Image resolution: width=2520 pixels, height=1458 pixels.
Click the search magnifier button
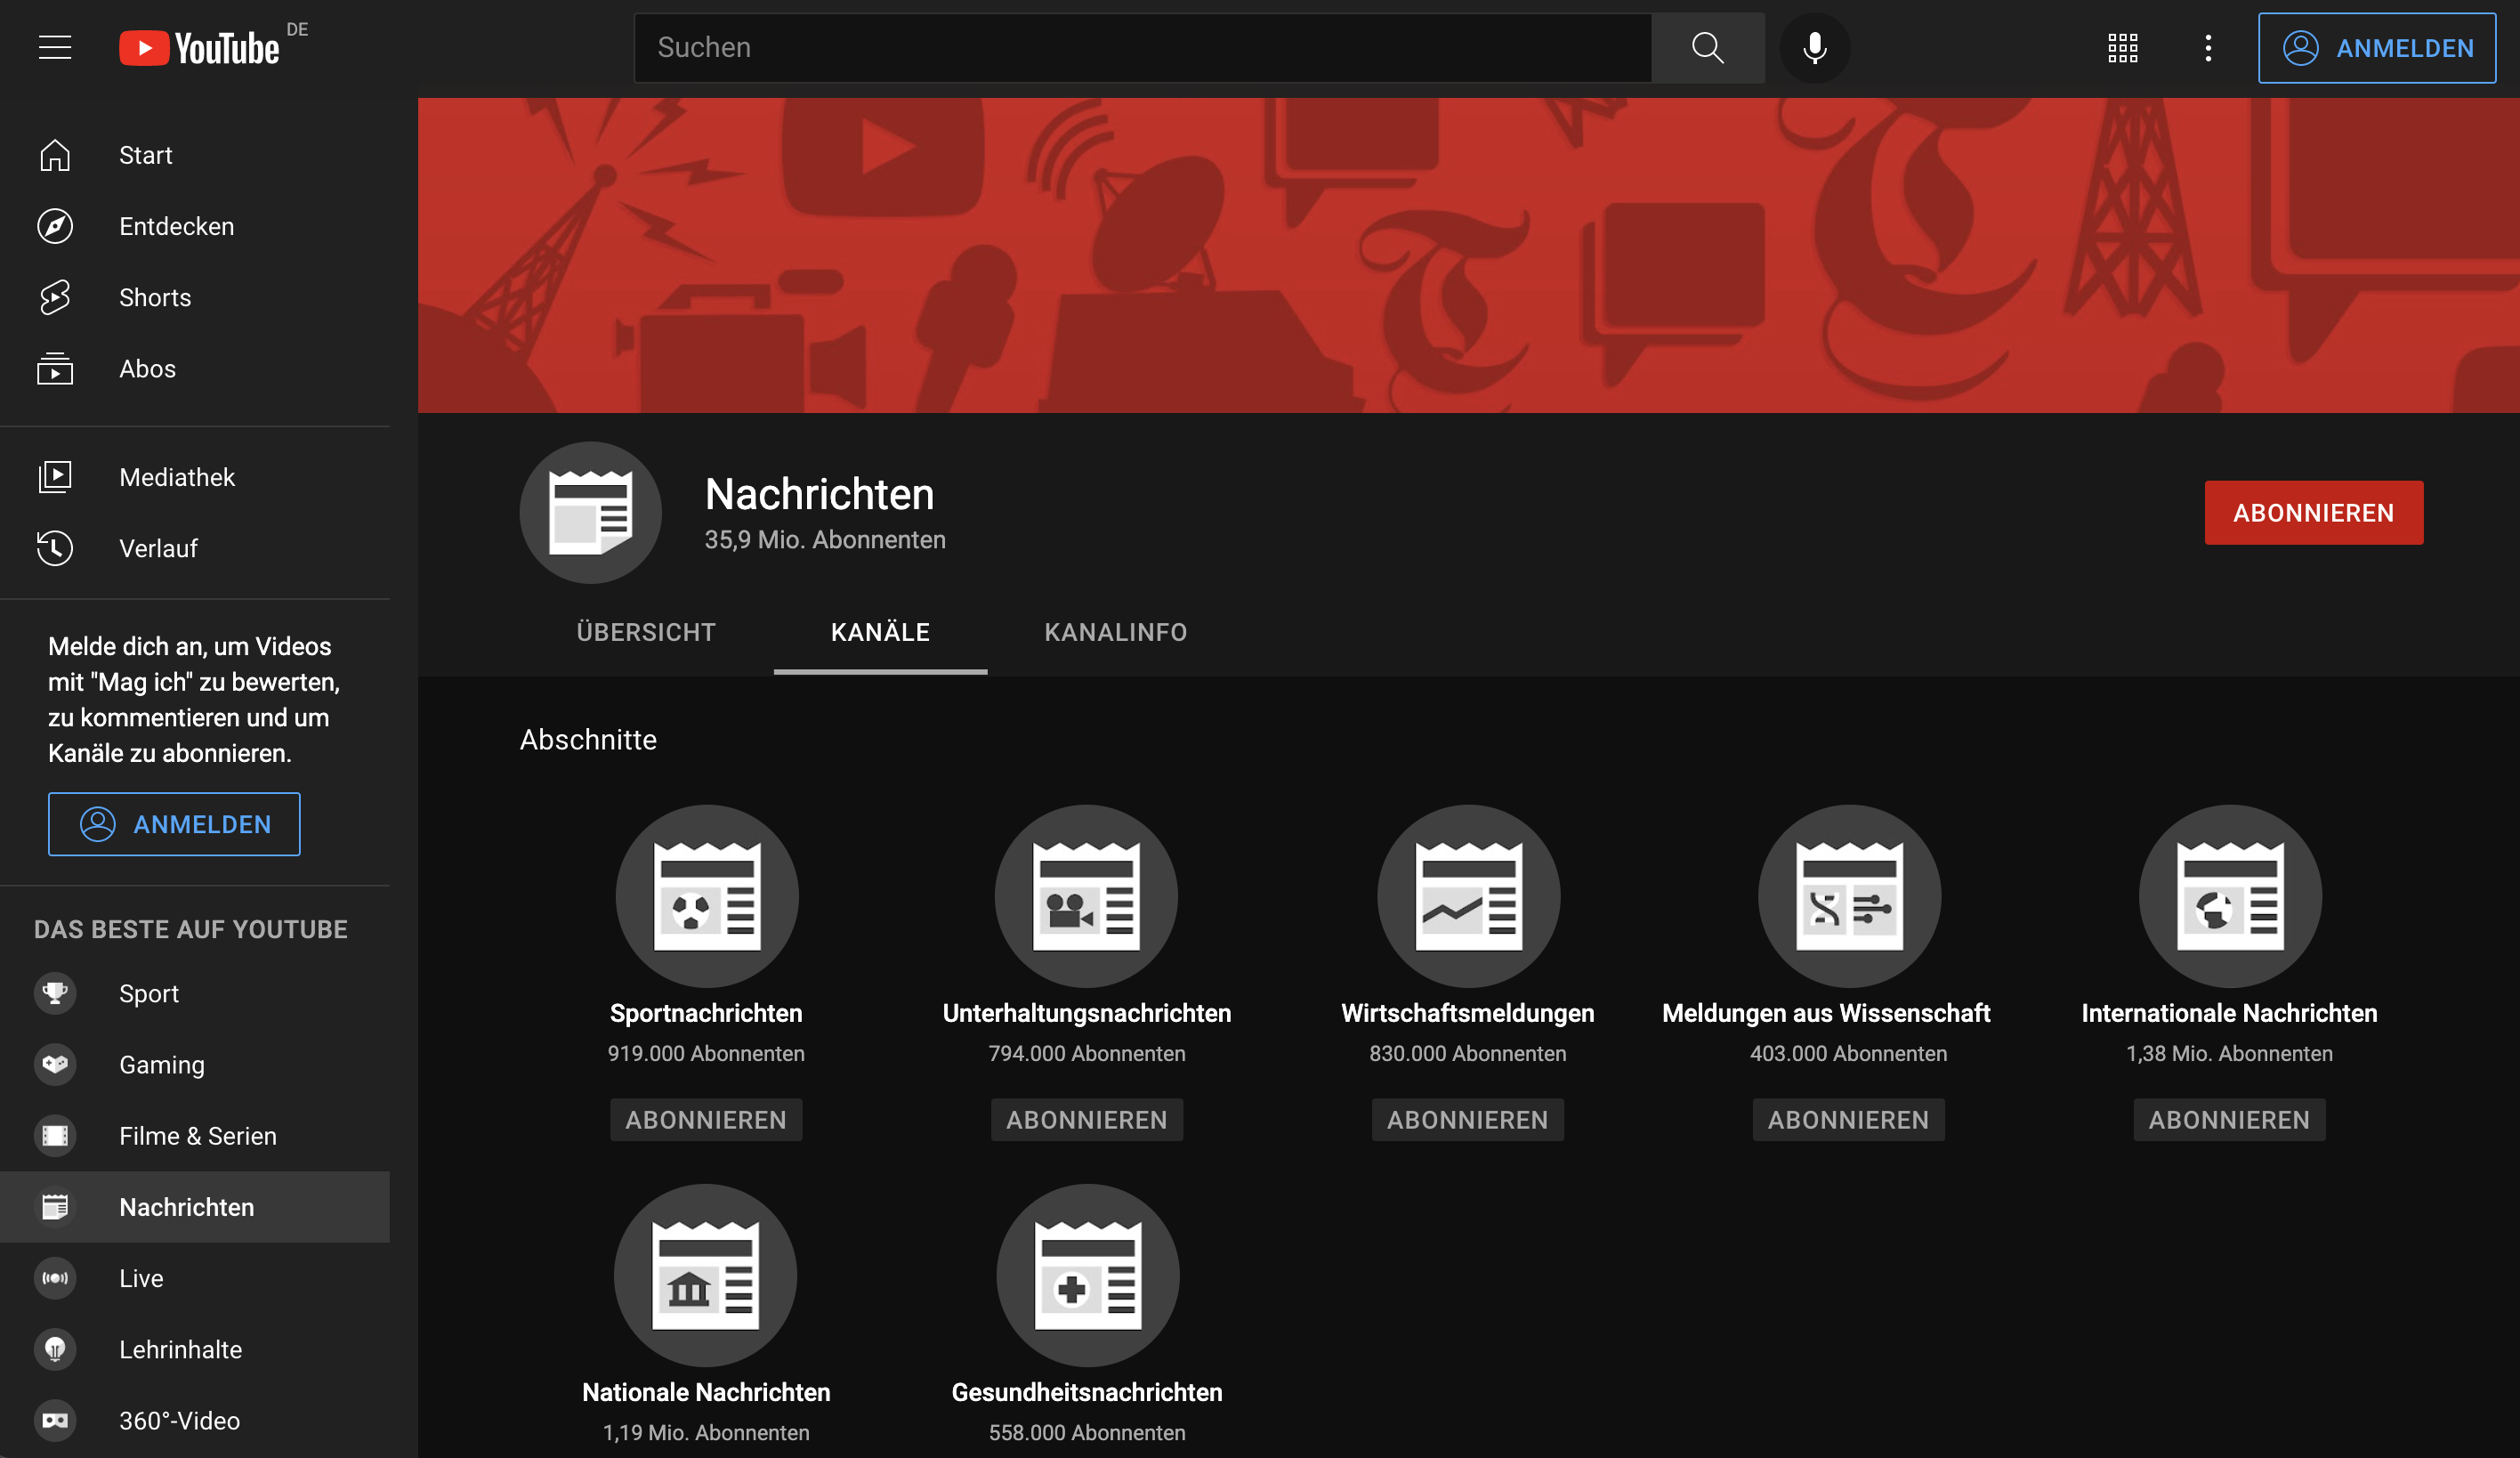coord(1707,47)
